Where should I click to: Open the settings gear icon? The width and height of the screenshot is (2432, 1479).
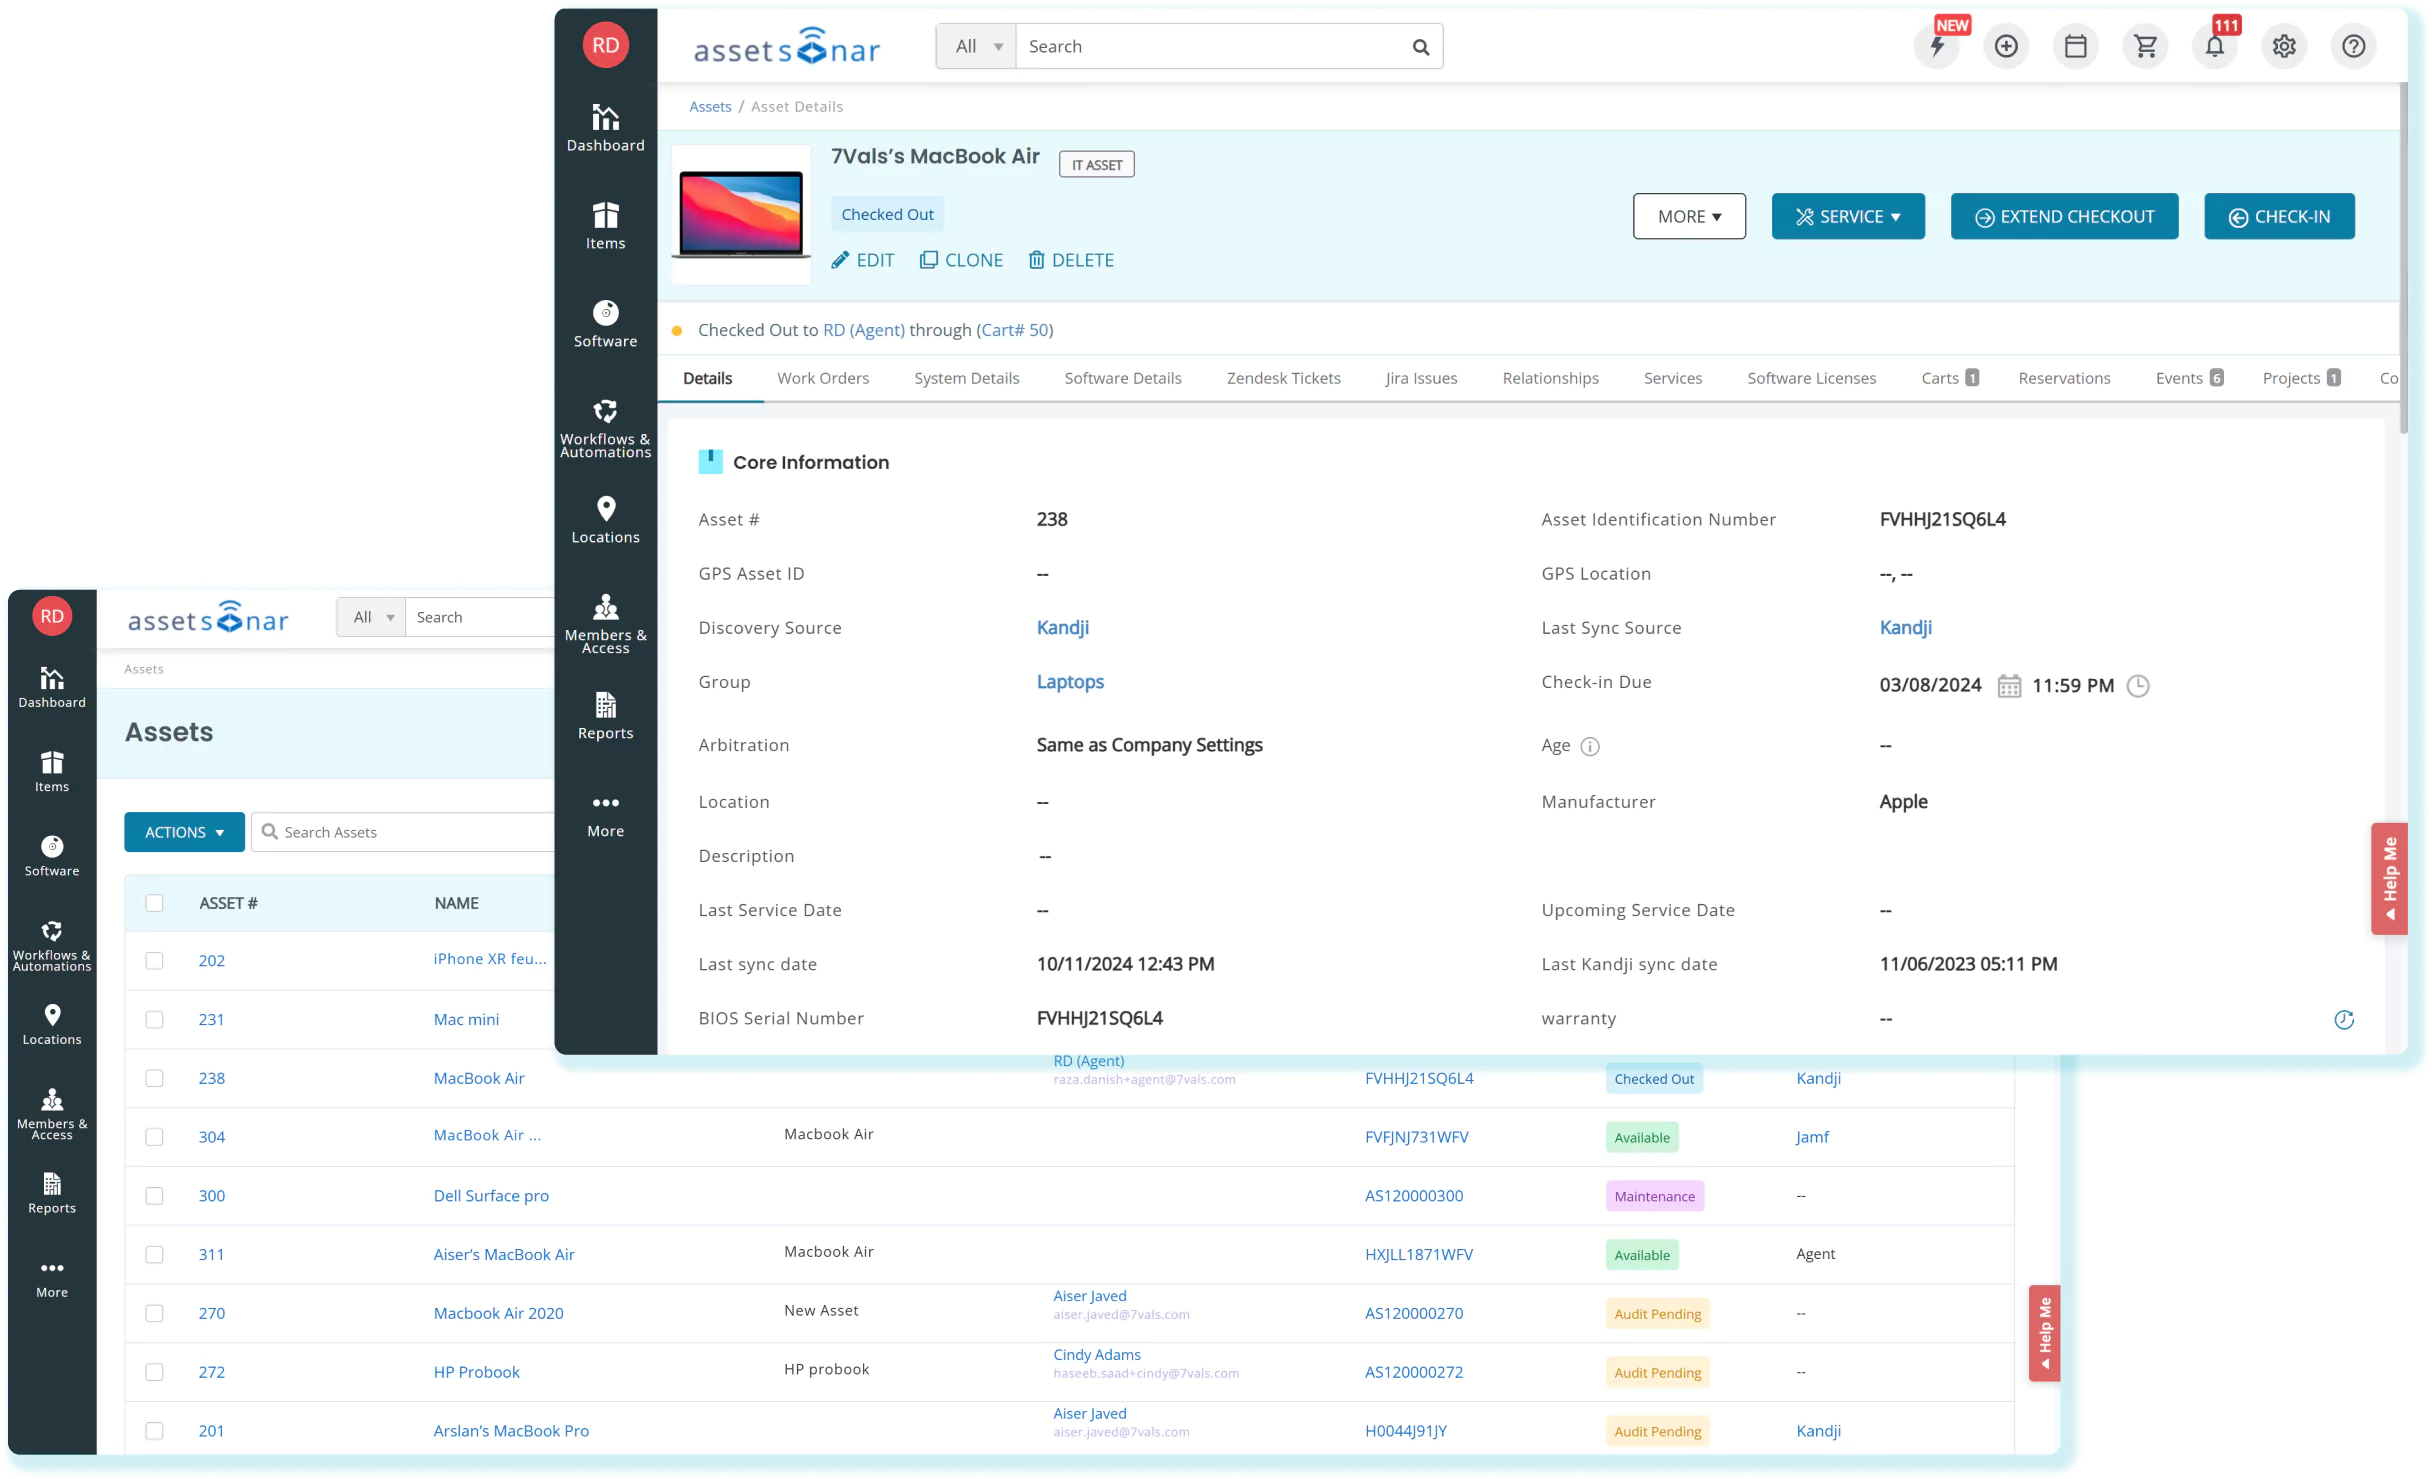click(2284, 46)
